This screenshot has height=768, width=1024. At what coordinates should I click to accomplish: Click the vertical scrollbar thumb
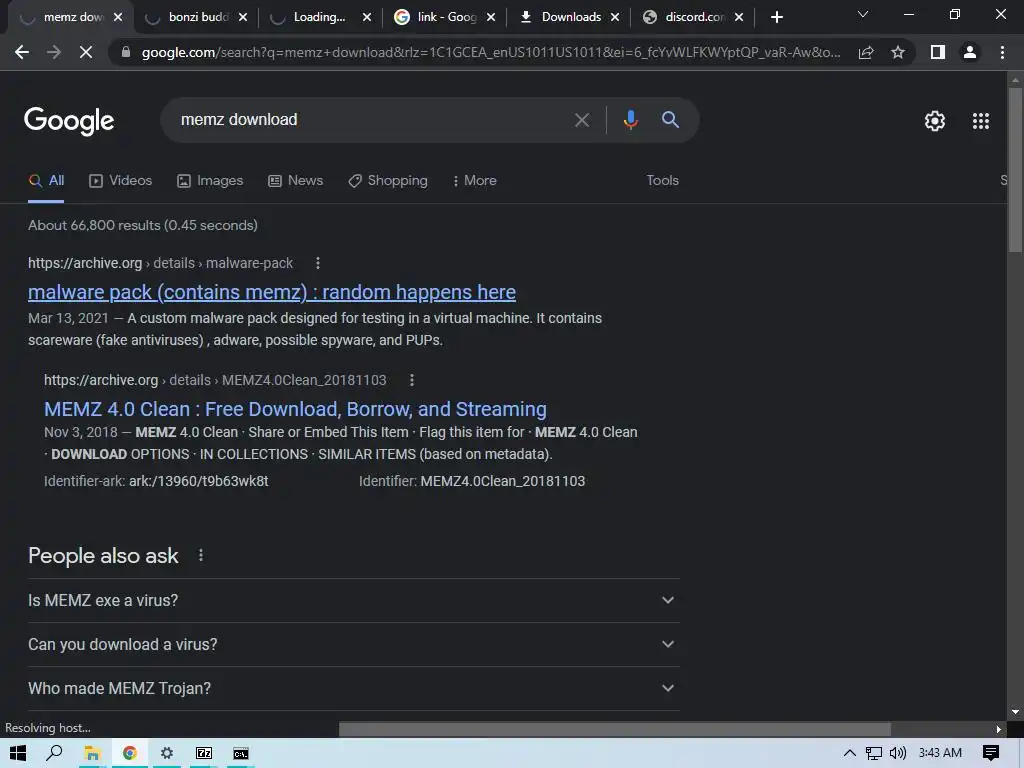(x=1015, y=169)
